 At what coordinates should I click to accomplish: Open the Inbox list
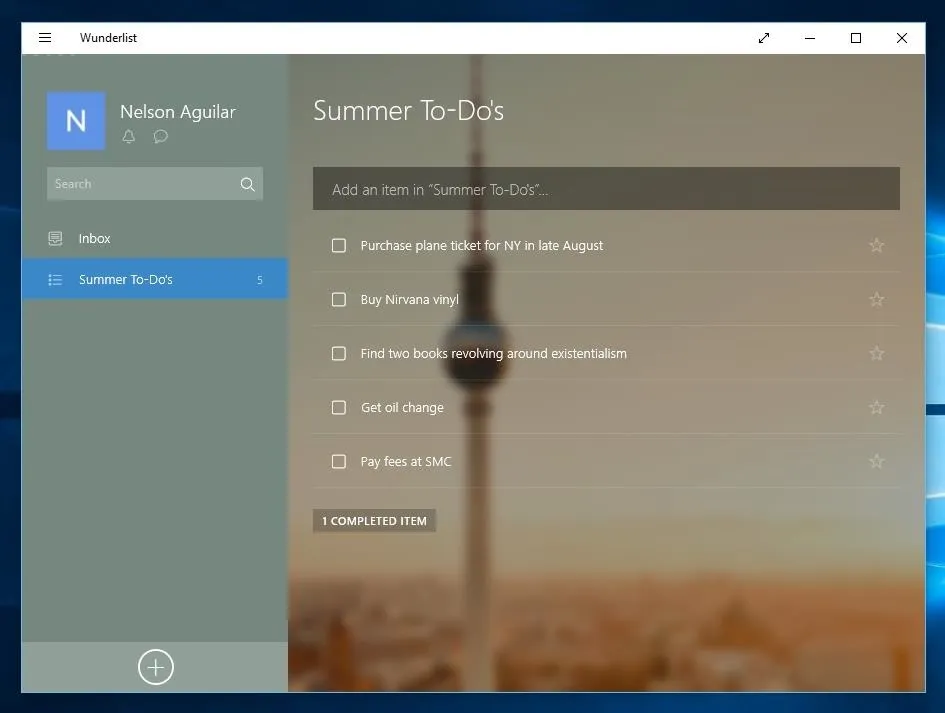155,239
